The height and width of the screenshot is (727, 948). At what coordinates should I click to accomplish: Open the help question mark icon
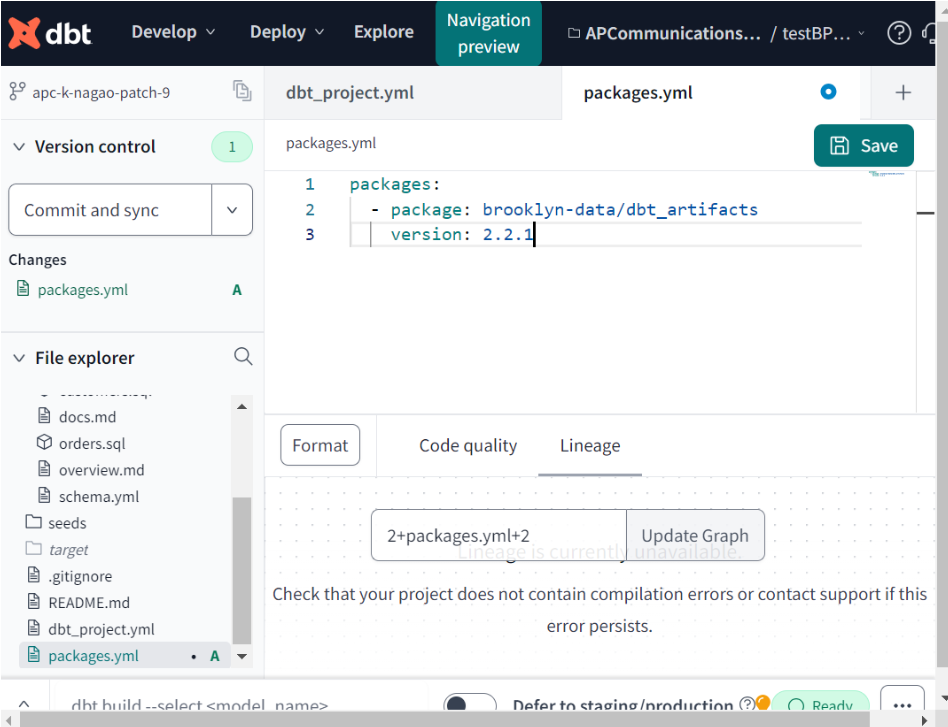coord(898,33)
